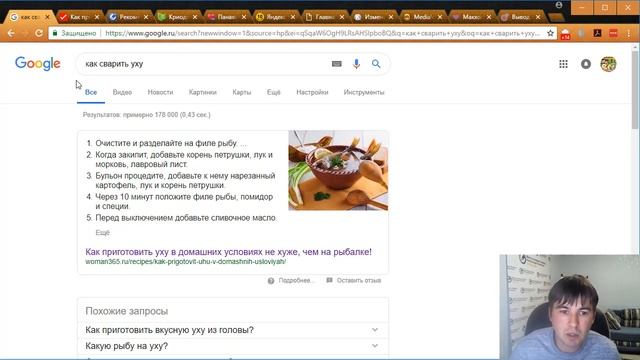Open the Google account avatar
Image resolution: width=640 pixels, height=360 pixels.
[608, 64]
